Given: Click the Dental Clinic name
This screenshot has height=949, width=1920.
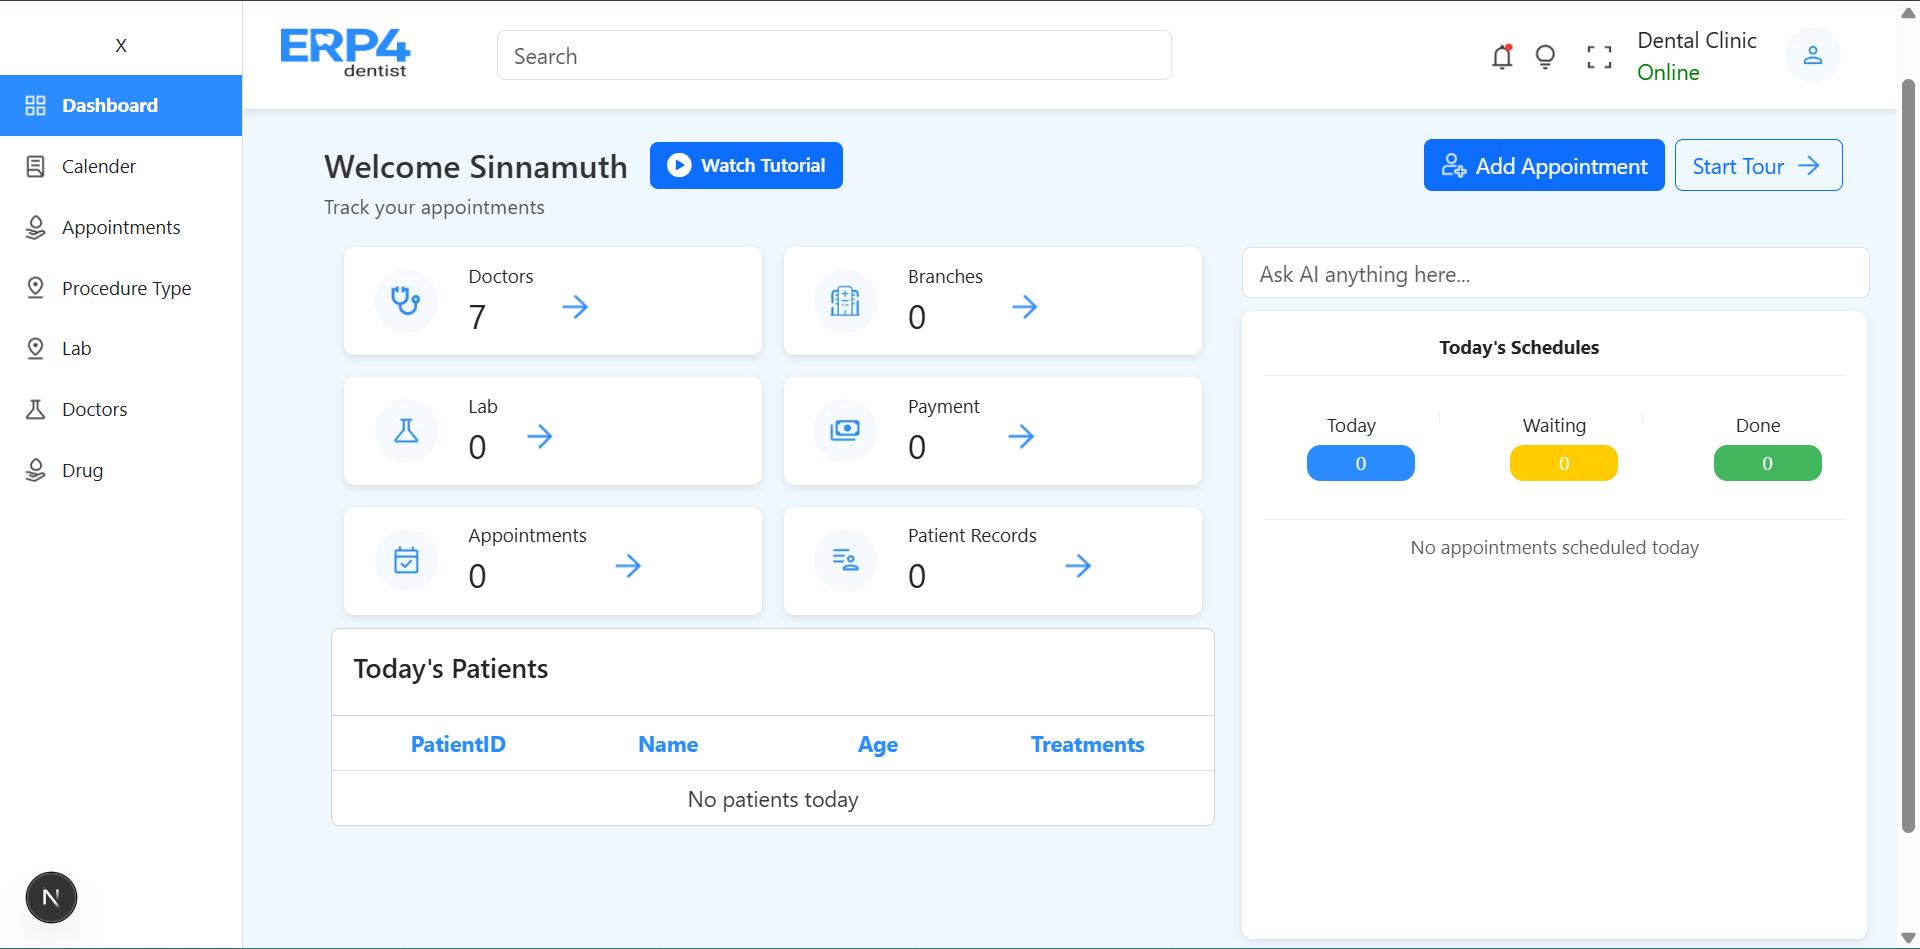Looking at the screenshot, I should 1697,40.
